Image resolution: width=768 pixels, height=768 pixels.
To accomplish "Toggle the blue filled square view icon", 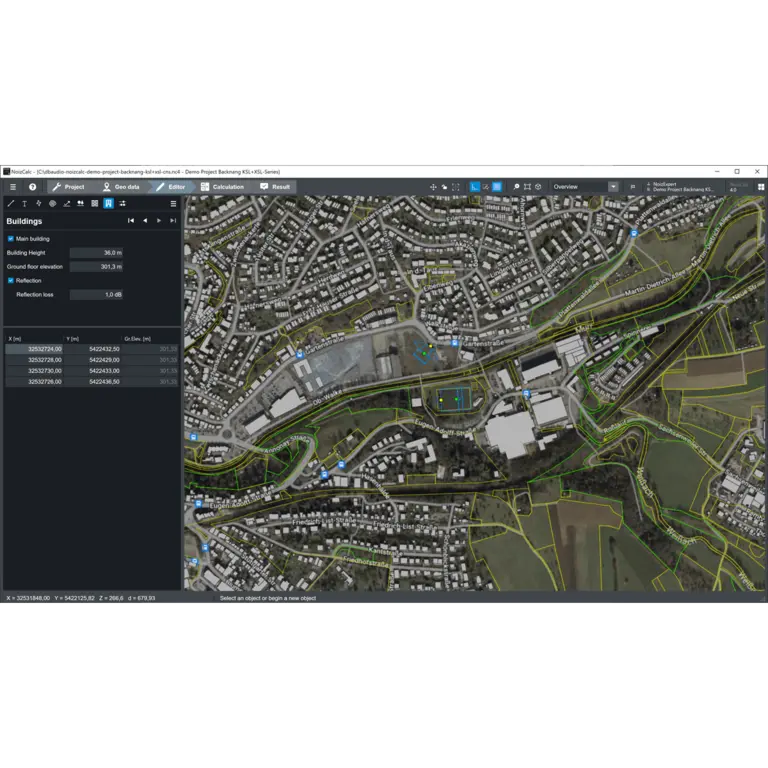I will (497, 187).
